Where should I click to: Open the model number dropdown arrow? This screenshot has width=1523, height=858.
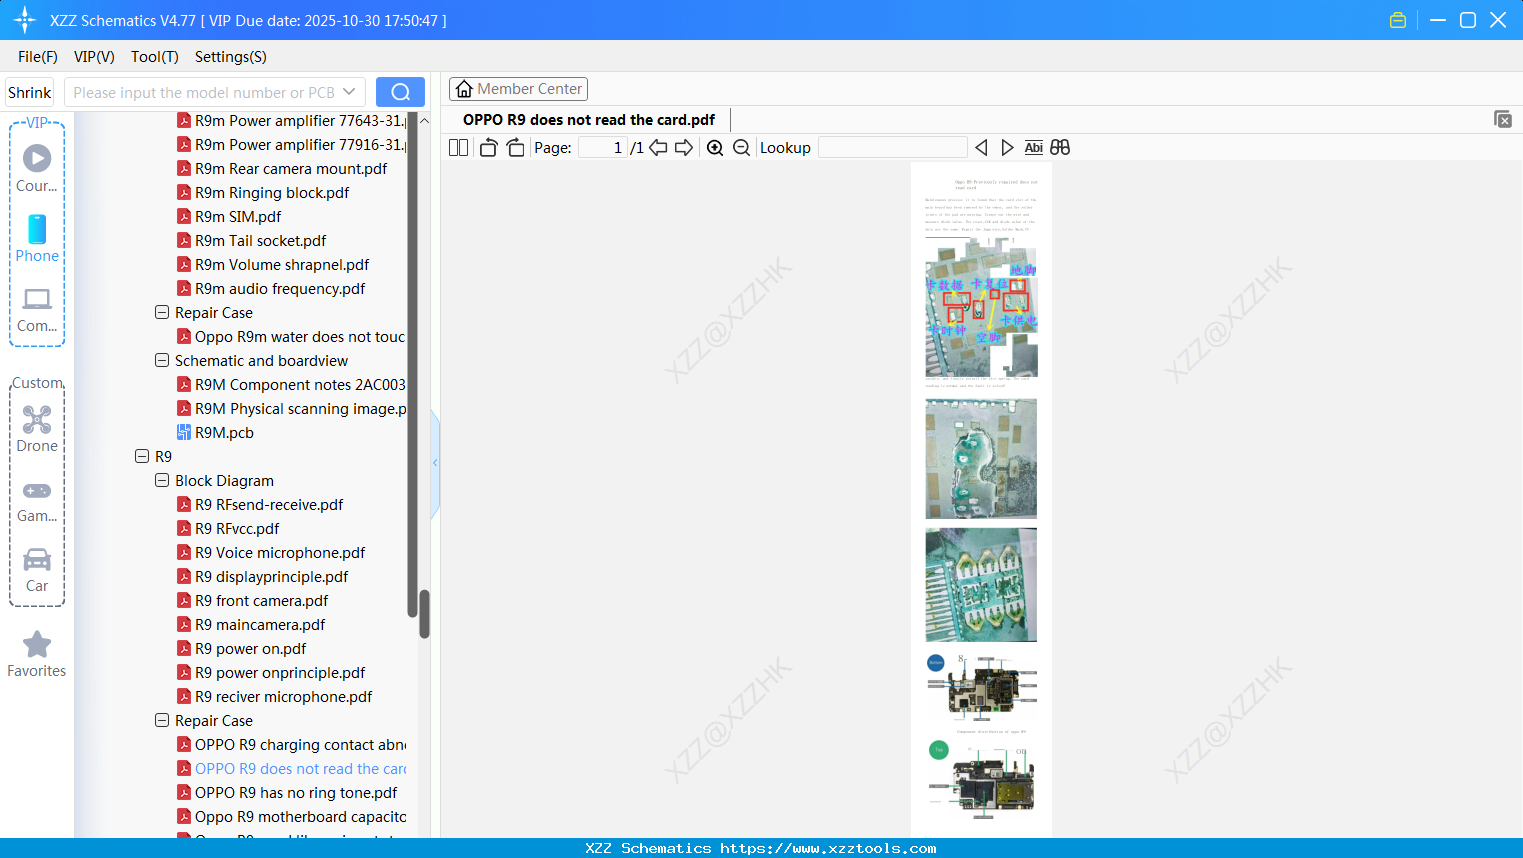coord(349,92)
